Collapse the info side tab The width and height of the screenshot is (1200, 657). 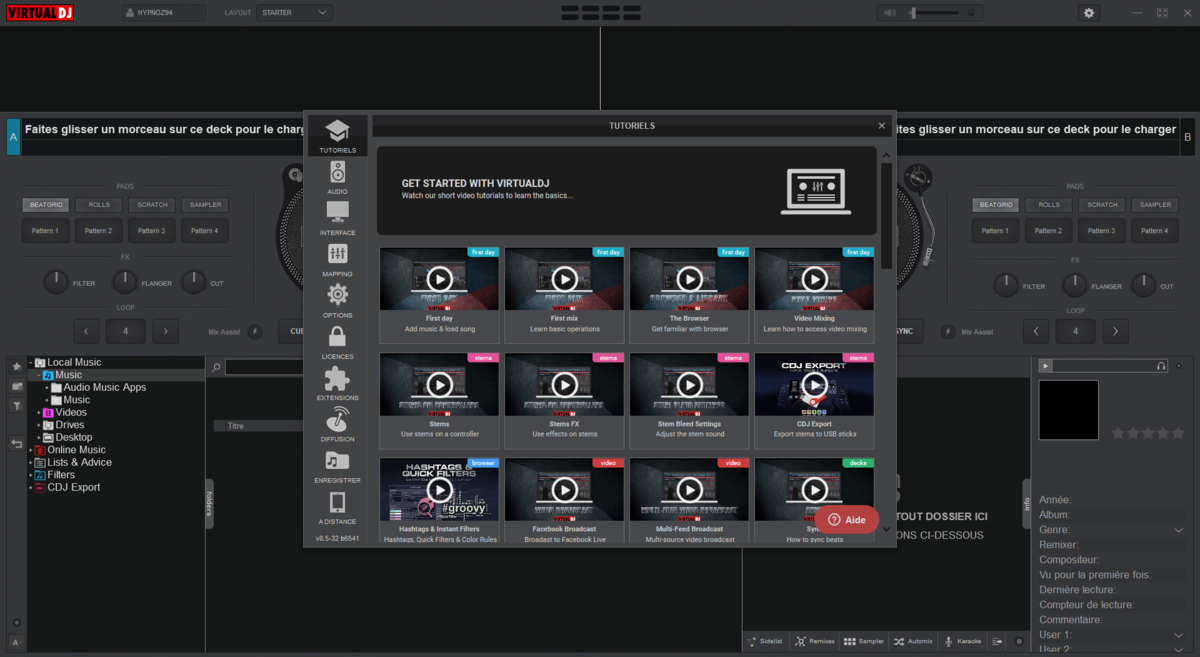(x=1026, y=503)
